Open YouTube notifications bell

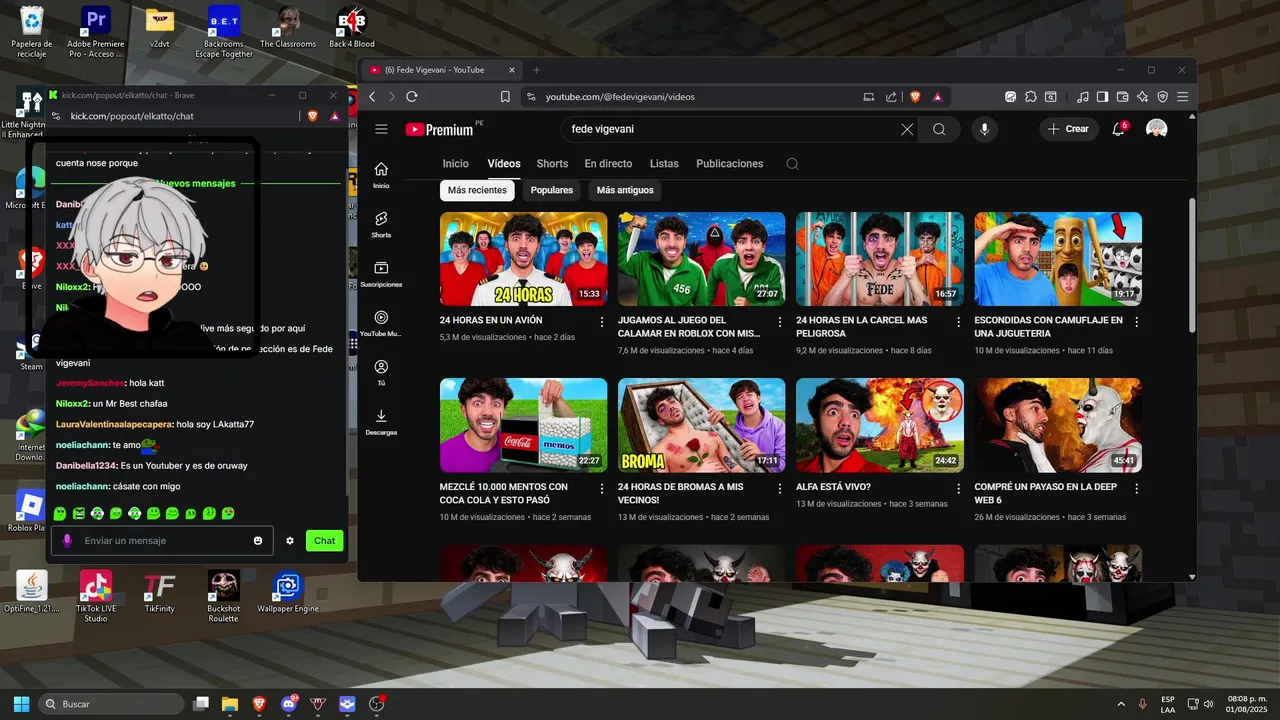point(1119,129)
